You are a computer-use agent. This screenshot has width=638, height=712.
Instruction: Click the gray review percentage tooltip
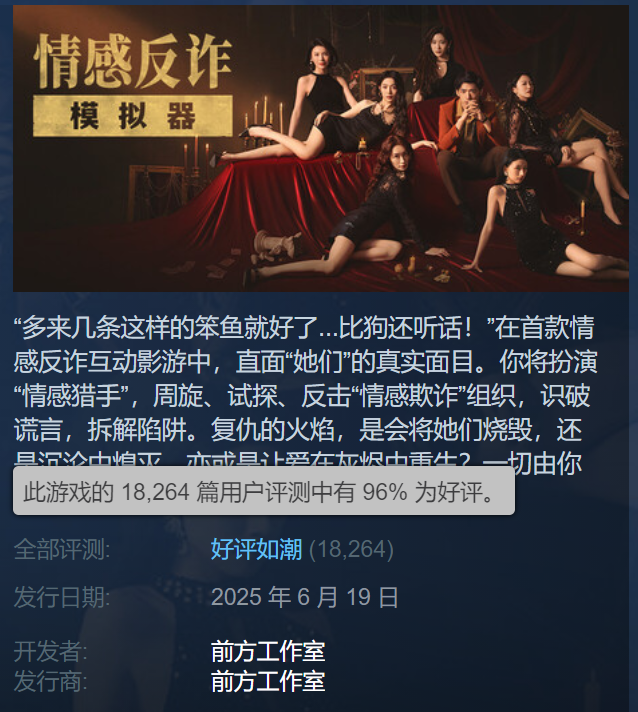(x=264, y=491)
